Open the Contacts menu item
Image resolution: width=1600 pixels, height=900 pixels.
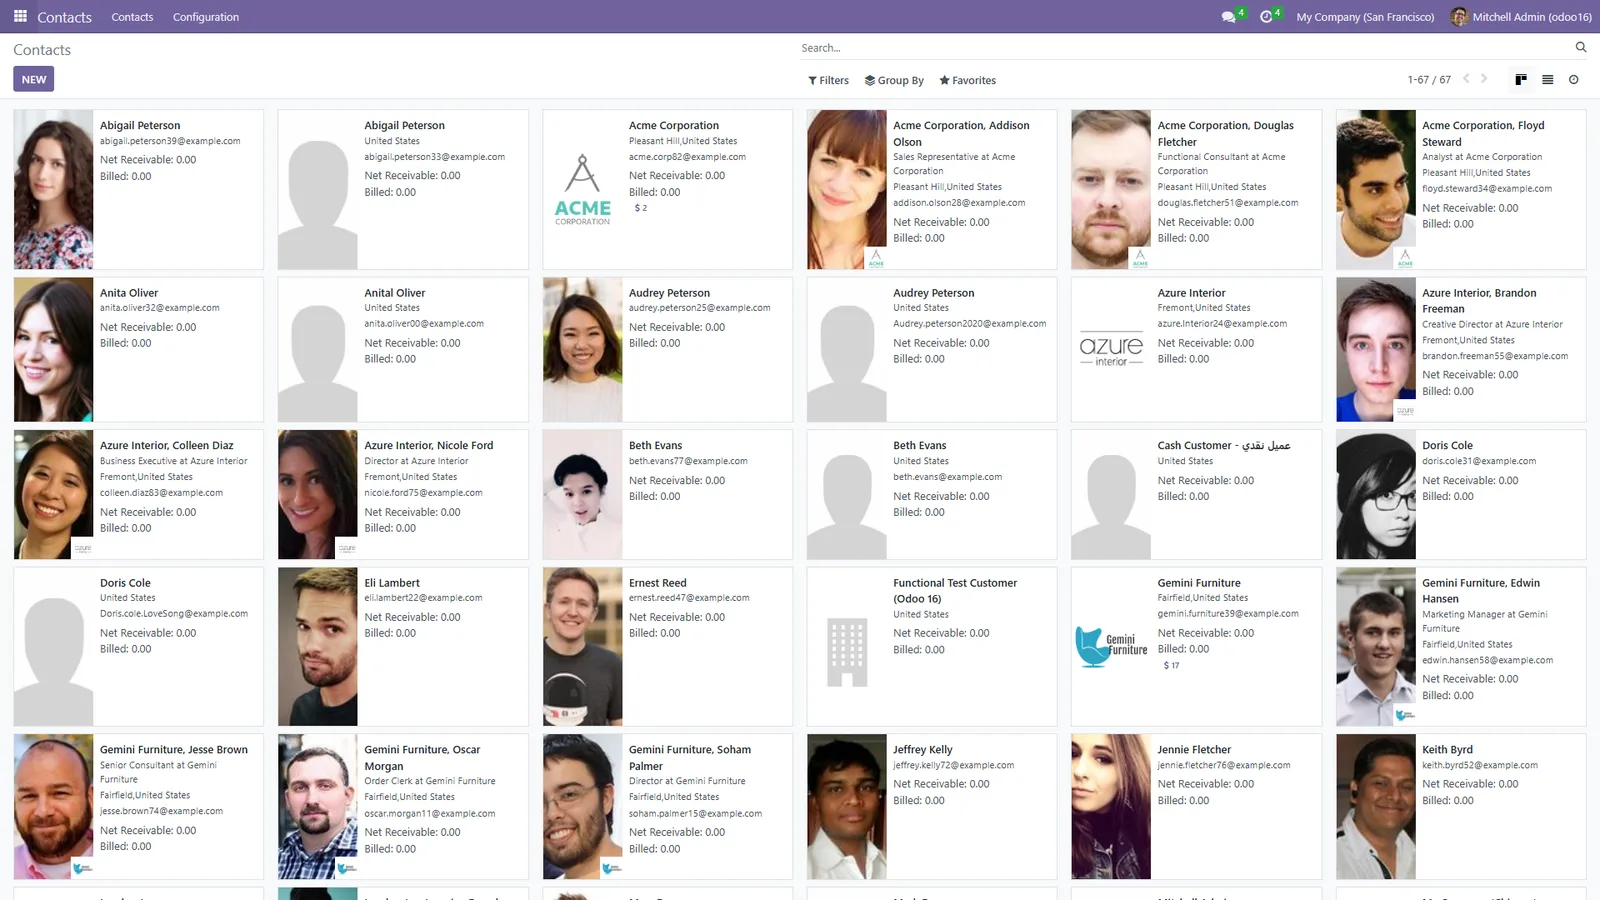[x=132, y=17]
